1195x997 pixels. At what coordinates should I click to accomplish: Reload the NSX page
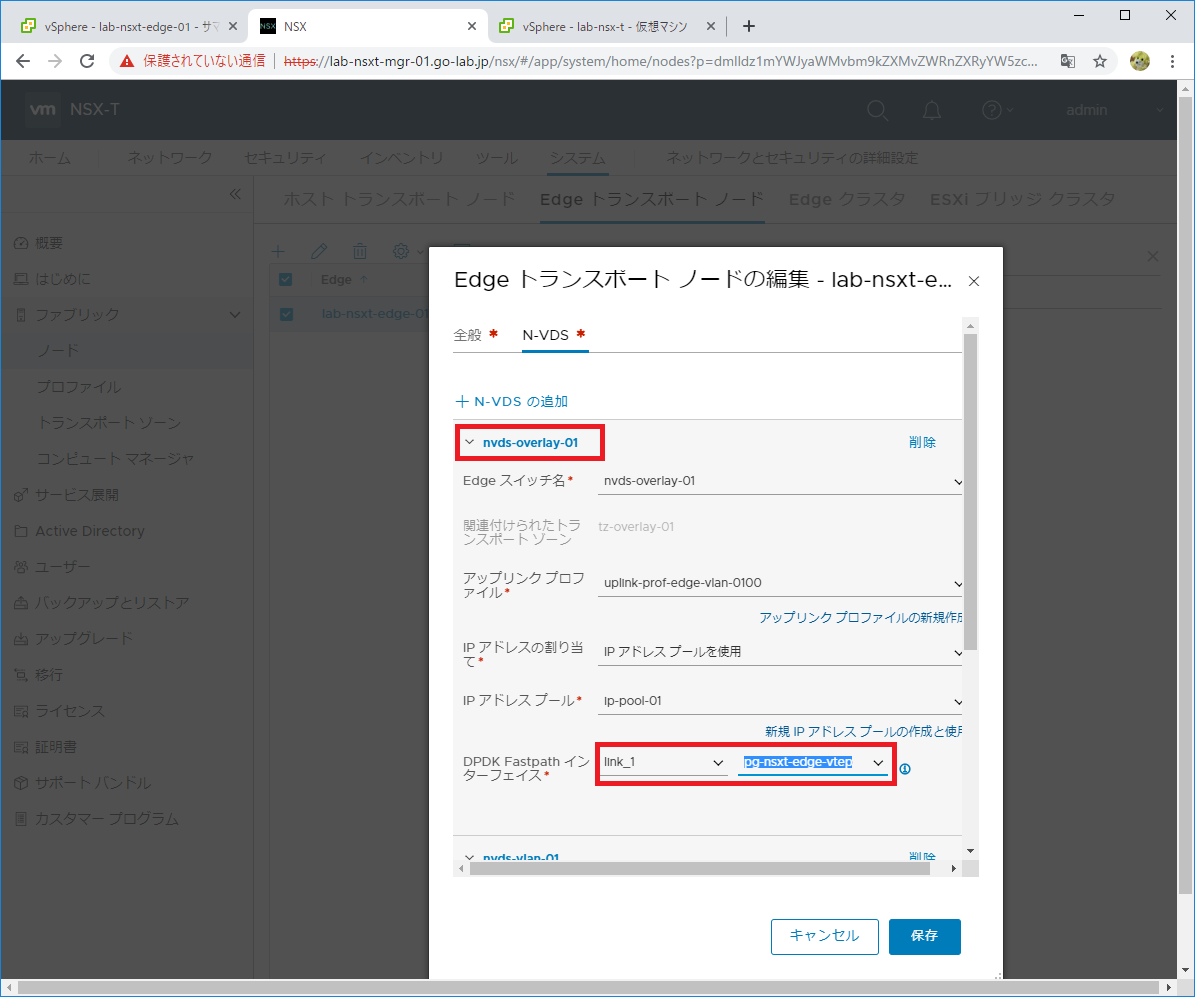pyautogui.click(x=87, y=61)
